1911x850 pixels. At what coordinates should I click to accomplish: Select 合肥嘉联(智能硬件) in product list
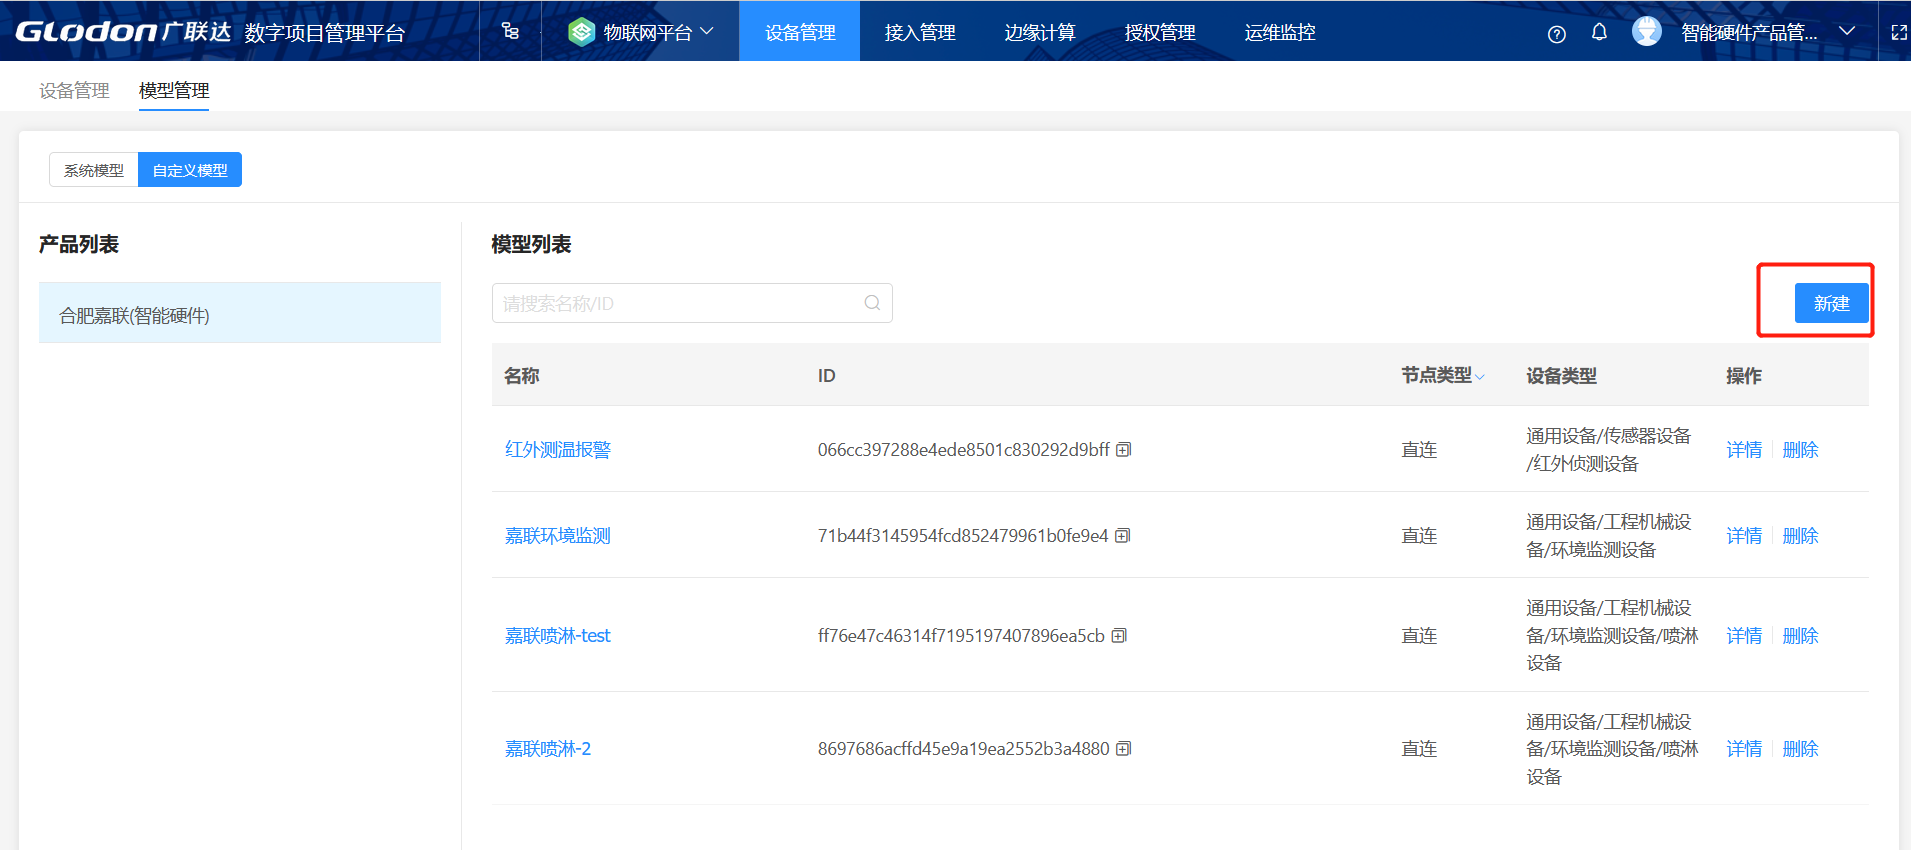[239, 316]
